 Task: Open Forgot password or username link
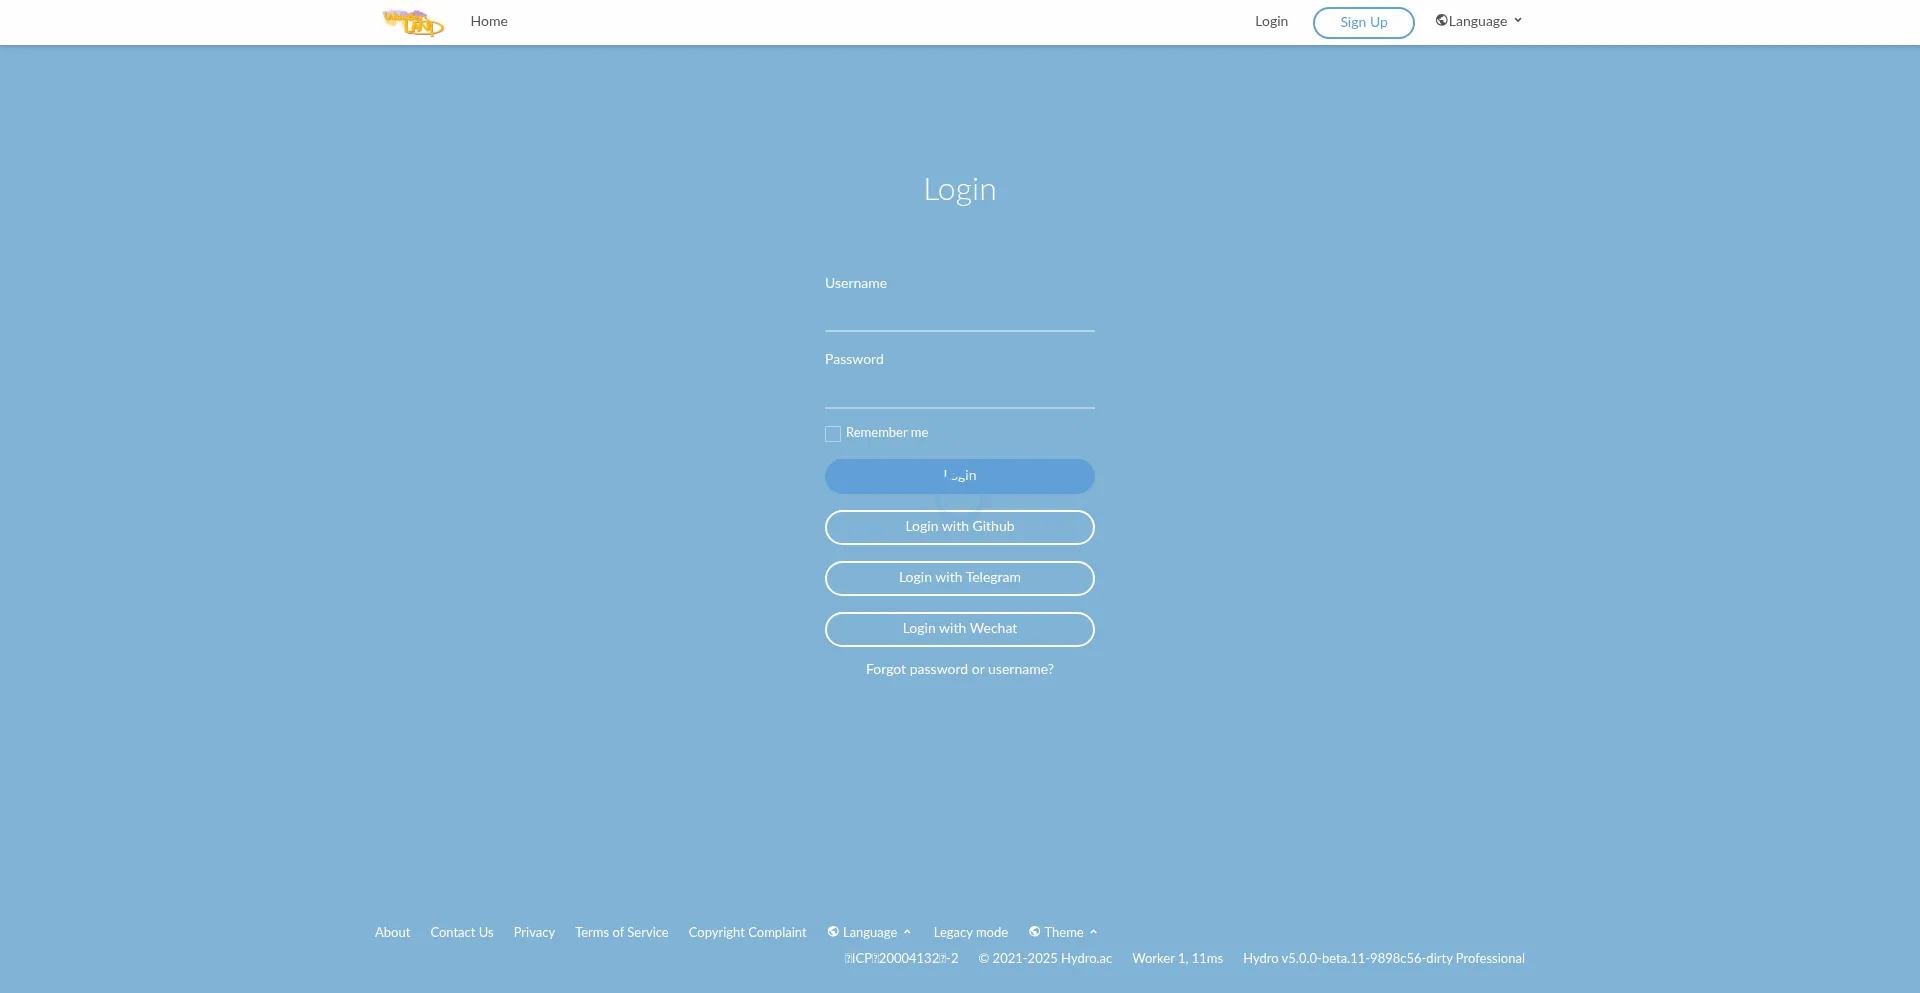pos(959,670)
